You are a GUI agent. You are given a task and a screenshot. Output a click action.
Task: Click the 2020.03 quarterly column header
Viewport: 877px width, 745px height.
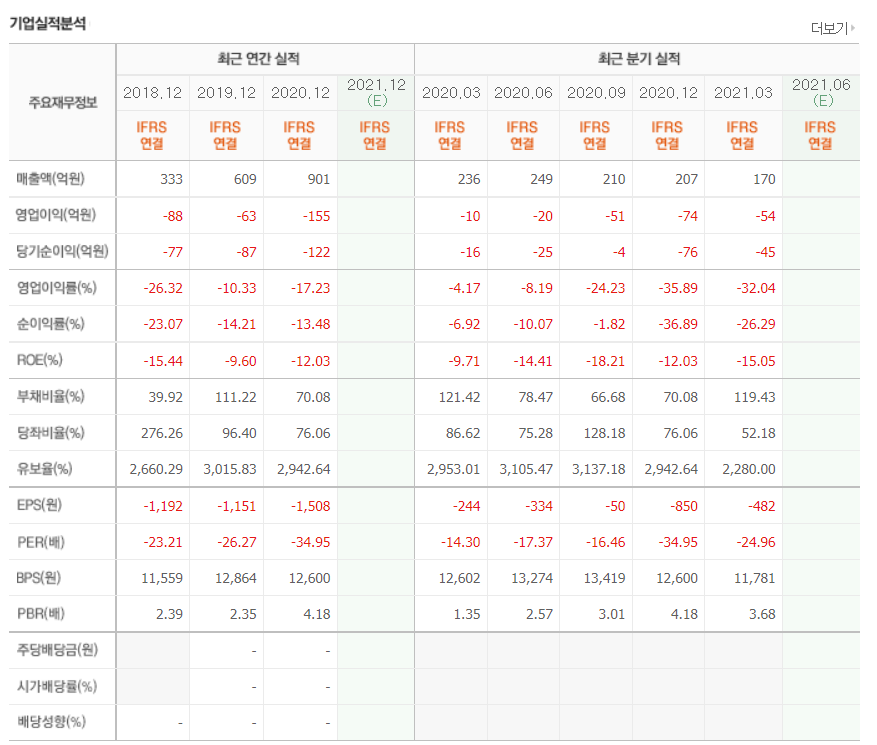click(x=451, y=93)
